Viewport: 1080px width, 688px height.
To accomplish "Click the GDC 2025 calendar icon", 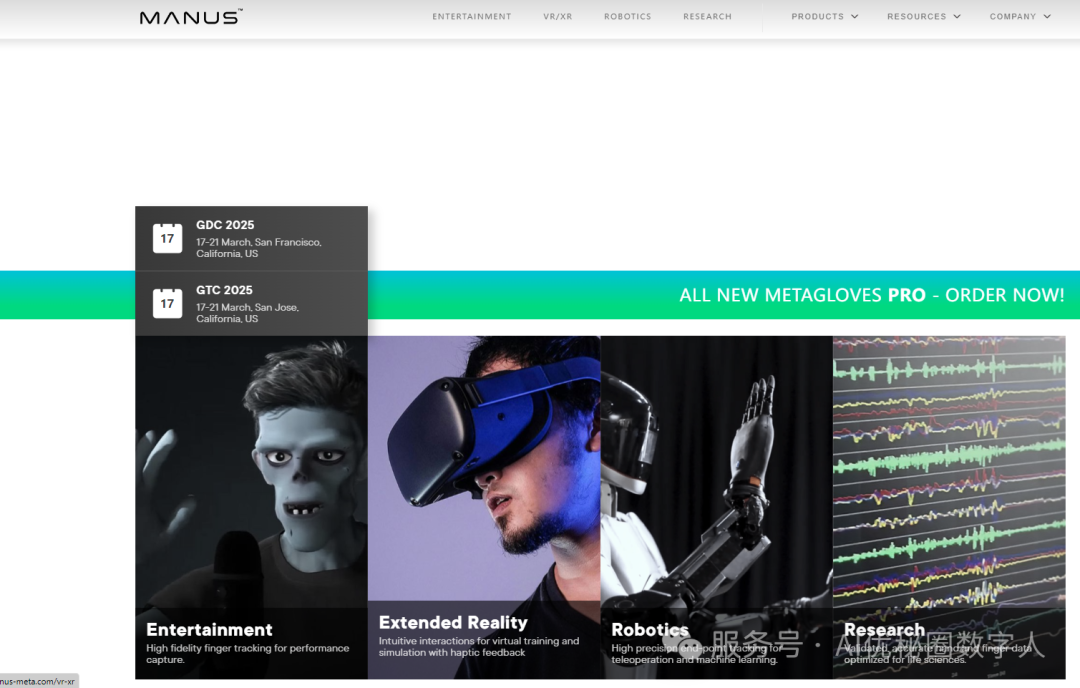I will [167, 238].
